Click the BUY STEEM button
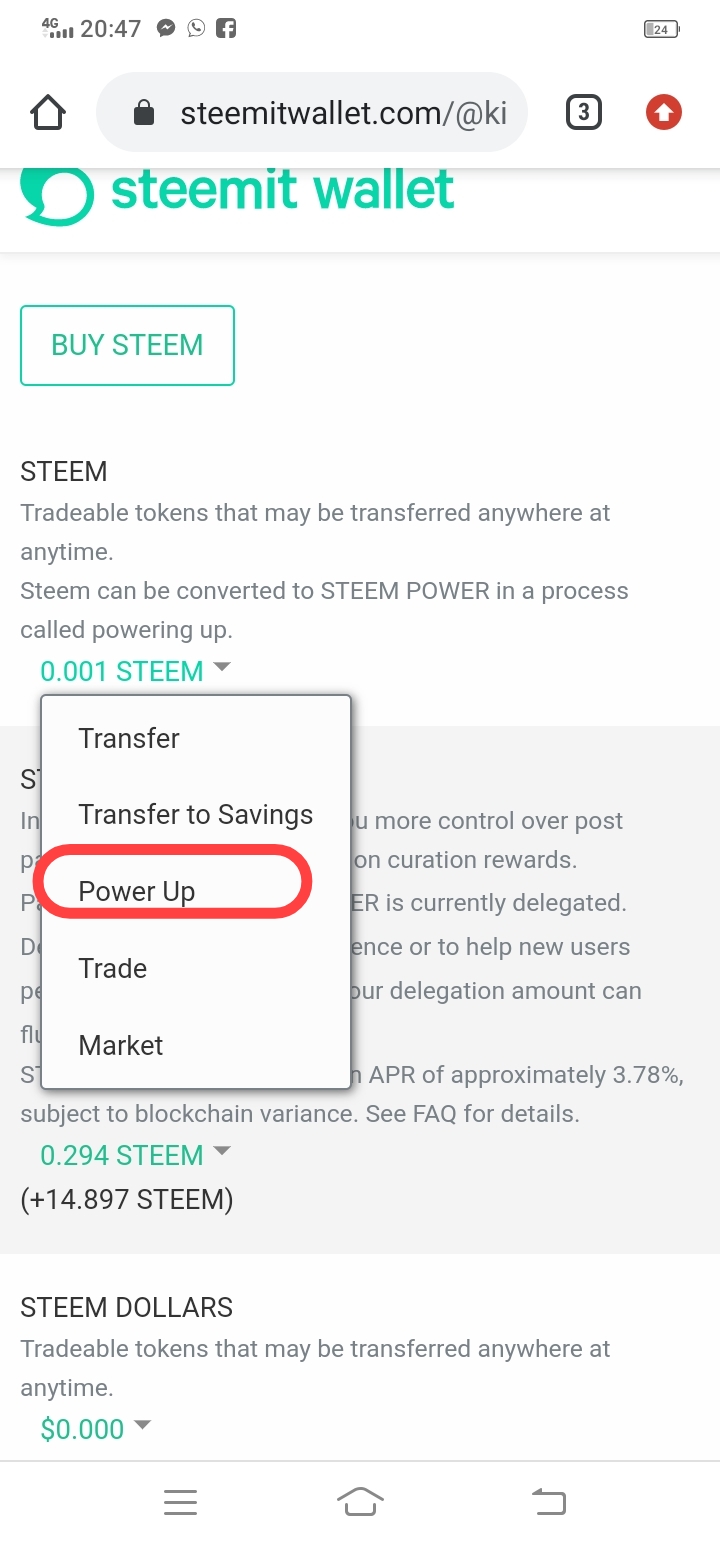Viewport: 720px width, 1544px height. [x=127, y=345]
